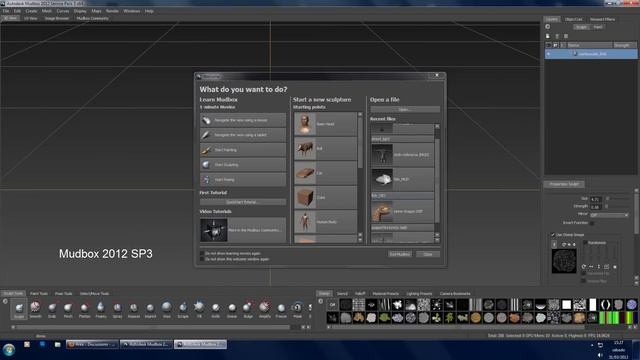
Task: Switch to the Pose Tools tab
Action: click(x=63, y=293)
